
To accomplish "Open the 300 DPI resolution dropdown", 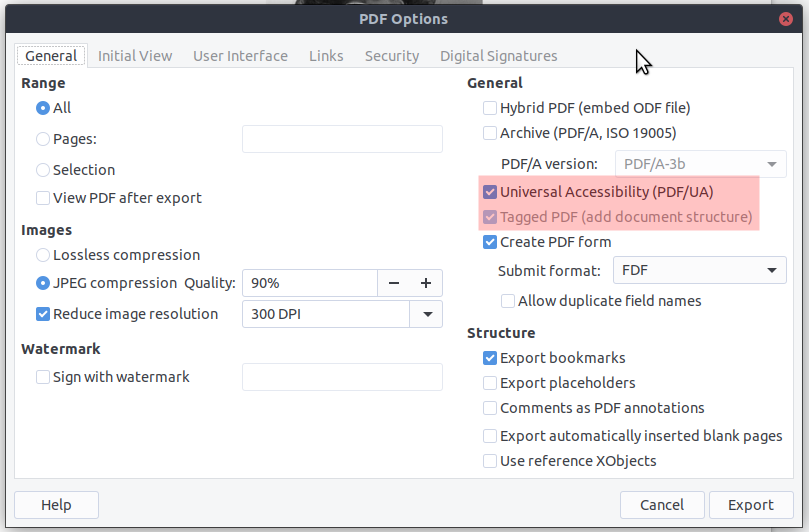I will (x=427, y=314).
